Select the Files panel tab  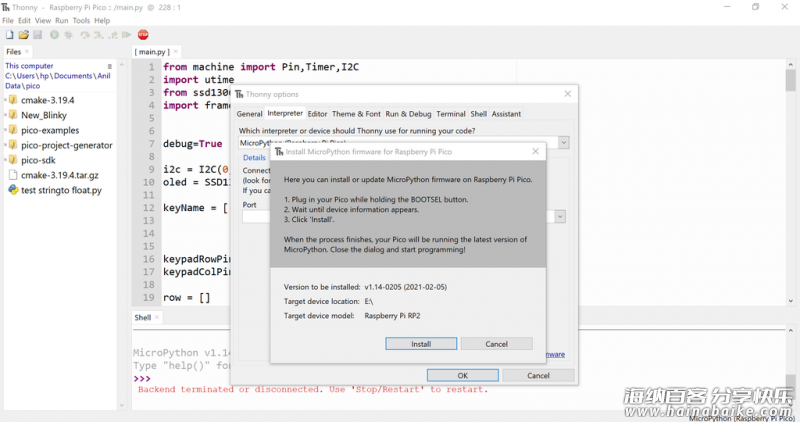pos(13,52)
